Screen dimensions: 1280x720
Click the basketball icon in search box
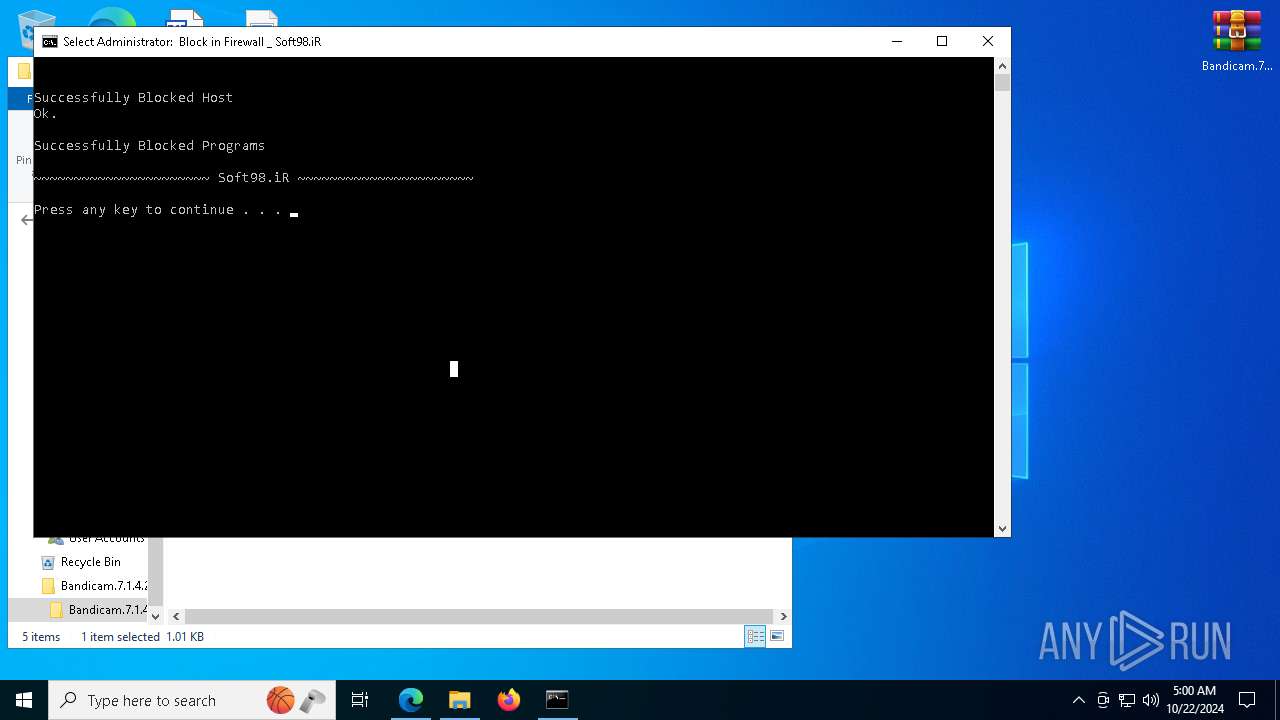(x=281, y=700)
